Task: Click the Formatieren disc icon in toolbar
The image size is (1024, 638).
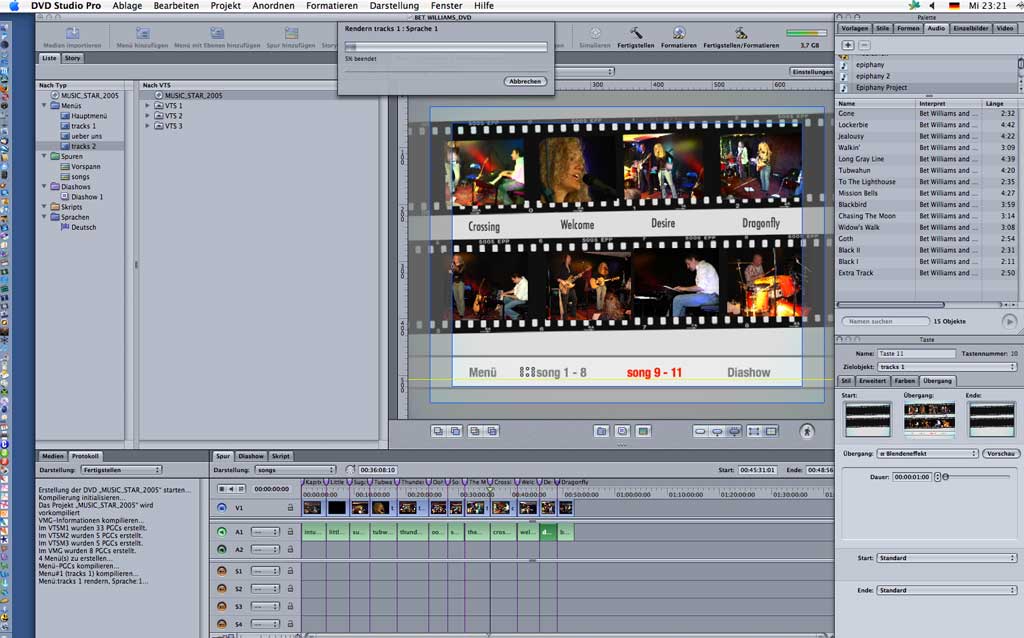Action: pyautogui.click(x=679, y=34)
